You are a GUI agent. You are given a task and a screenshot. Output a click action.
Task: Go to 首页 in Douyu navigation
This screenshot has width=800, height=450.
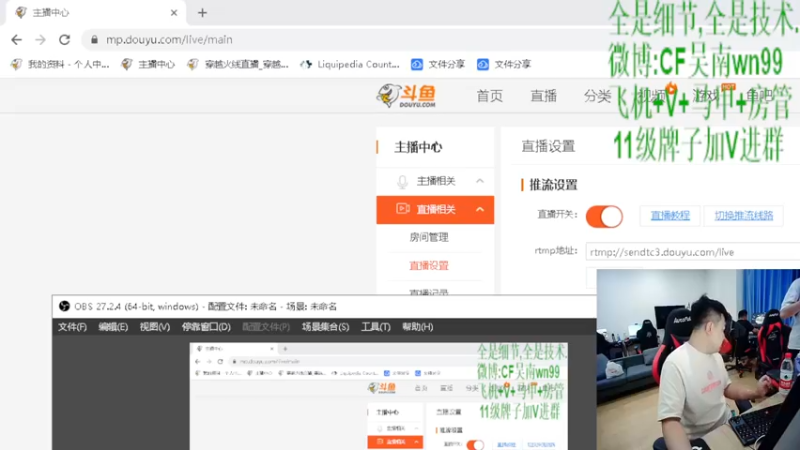[x=490, y=96]
